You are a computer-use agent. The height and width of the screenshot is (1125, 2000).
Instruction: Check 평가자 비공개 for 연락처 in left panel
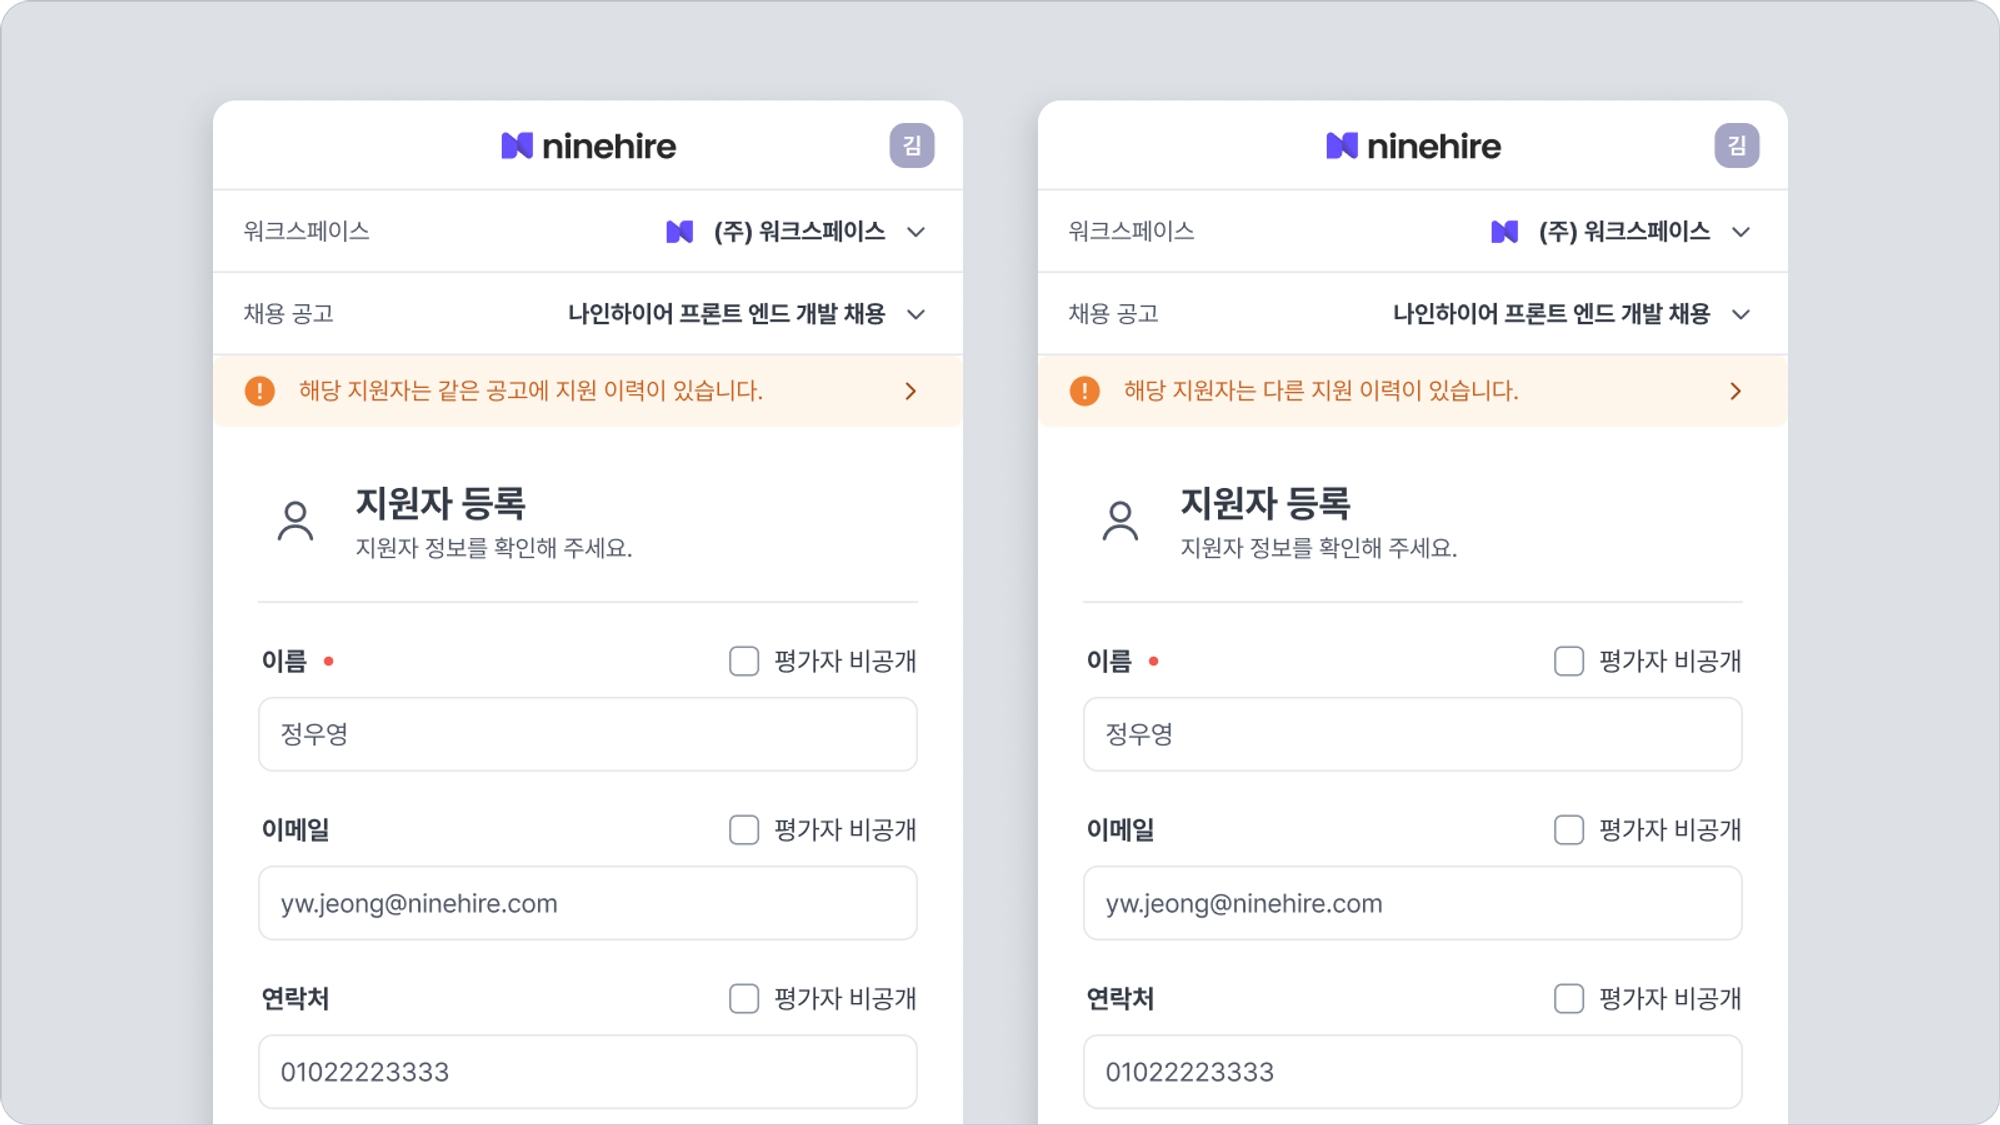pyautogui.click(x=744, y=999)
